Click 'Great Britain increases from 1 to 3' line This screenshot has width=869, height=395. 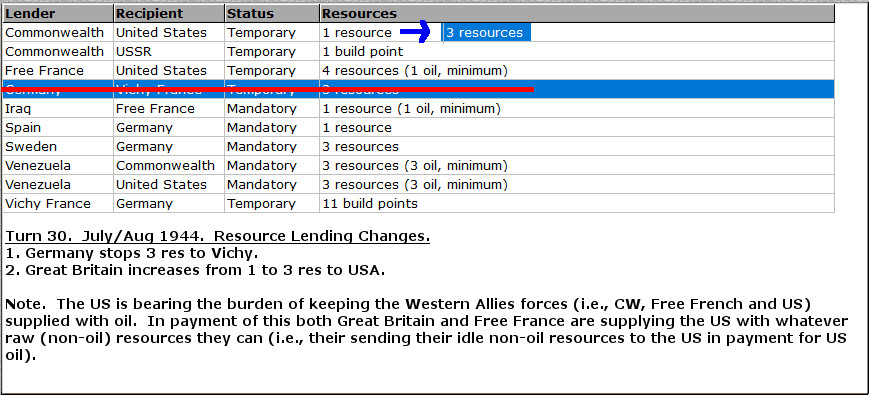tap(195, 271)
